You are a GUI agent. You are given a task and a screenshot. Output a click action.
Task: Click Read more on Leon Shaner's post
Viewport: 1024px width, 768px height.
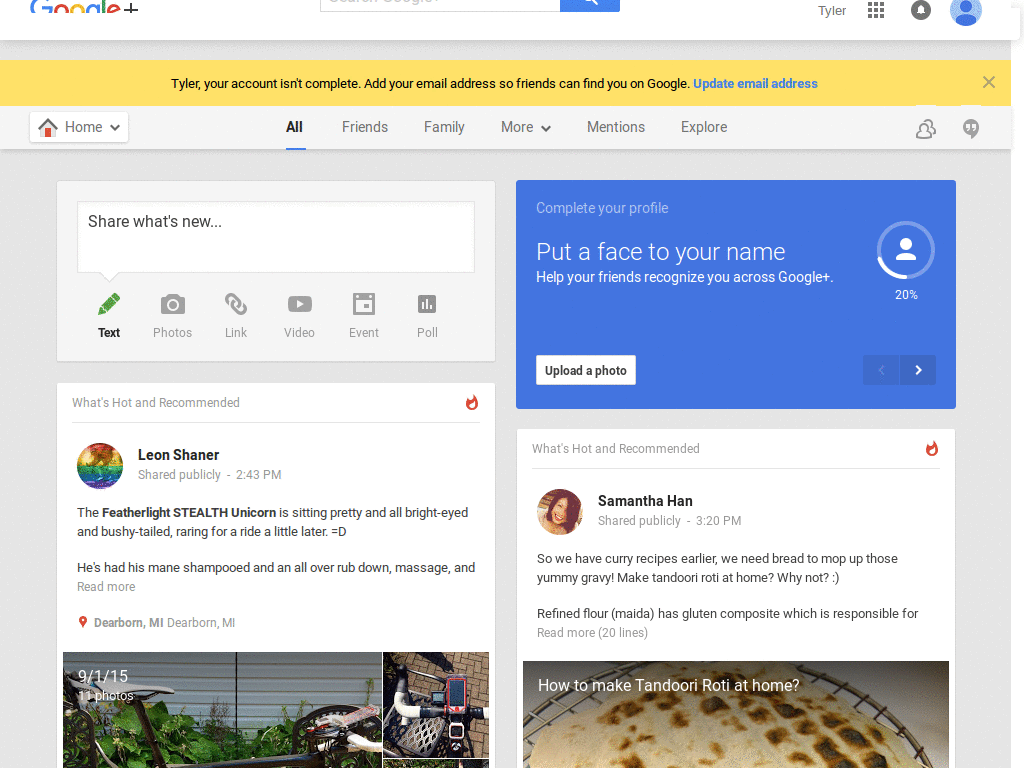[106, 586]
